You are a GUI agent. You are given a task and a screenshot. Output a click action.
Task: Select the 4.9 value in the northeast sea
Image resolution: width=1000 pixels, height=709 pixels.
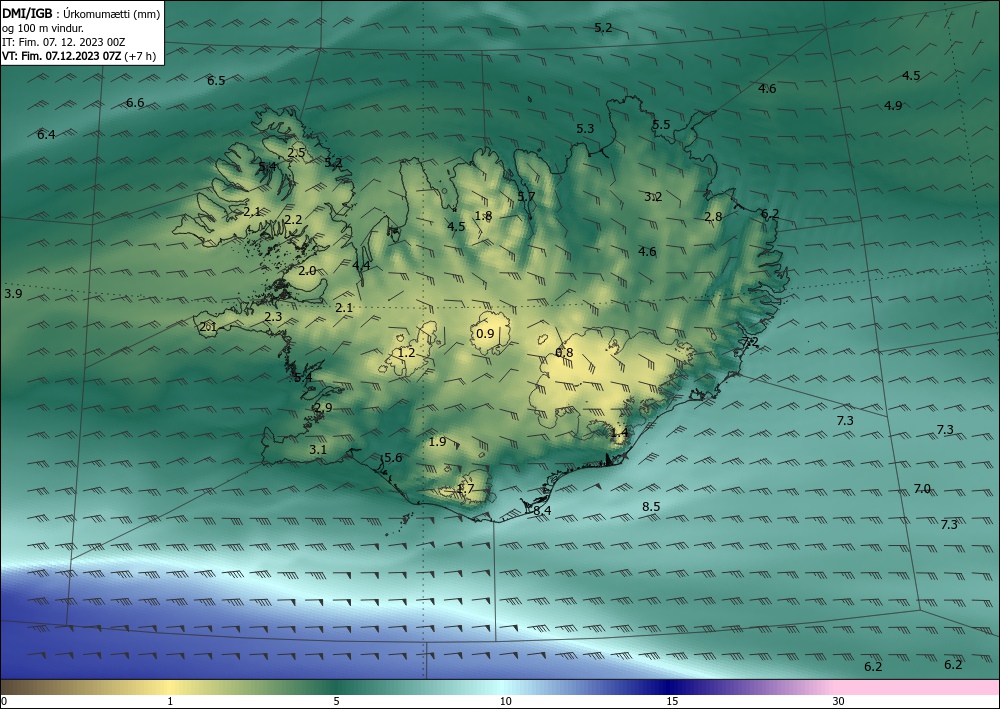(893, 106)
